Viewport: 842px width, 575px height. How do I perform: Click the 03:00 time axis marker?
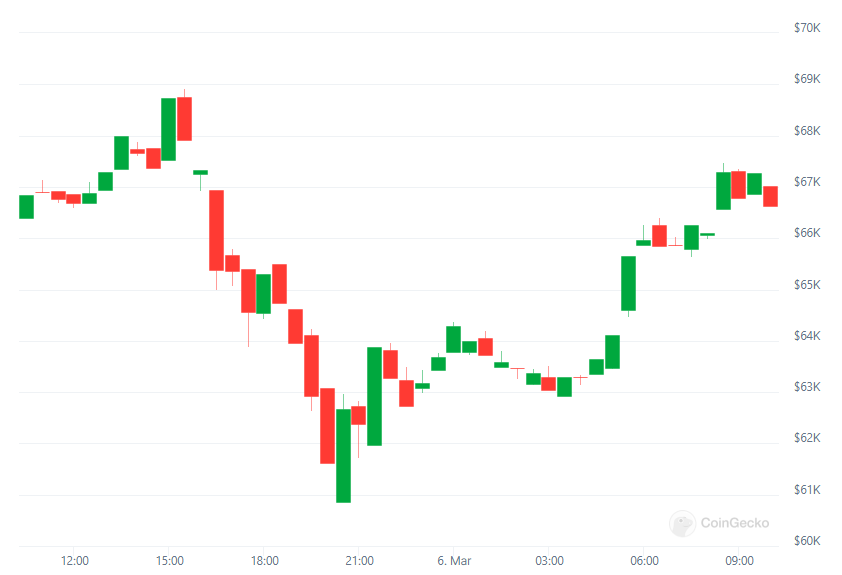[549, 560]
